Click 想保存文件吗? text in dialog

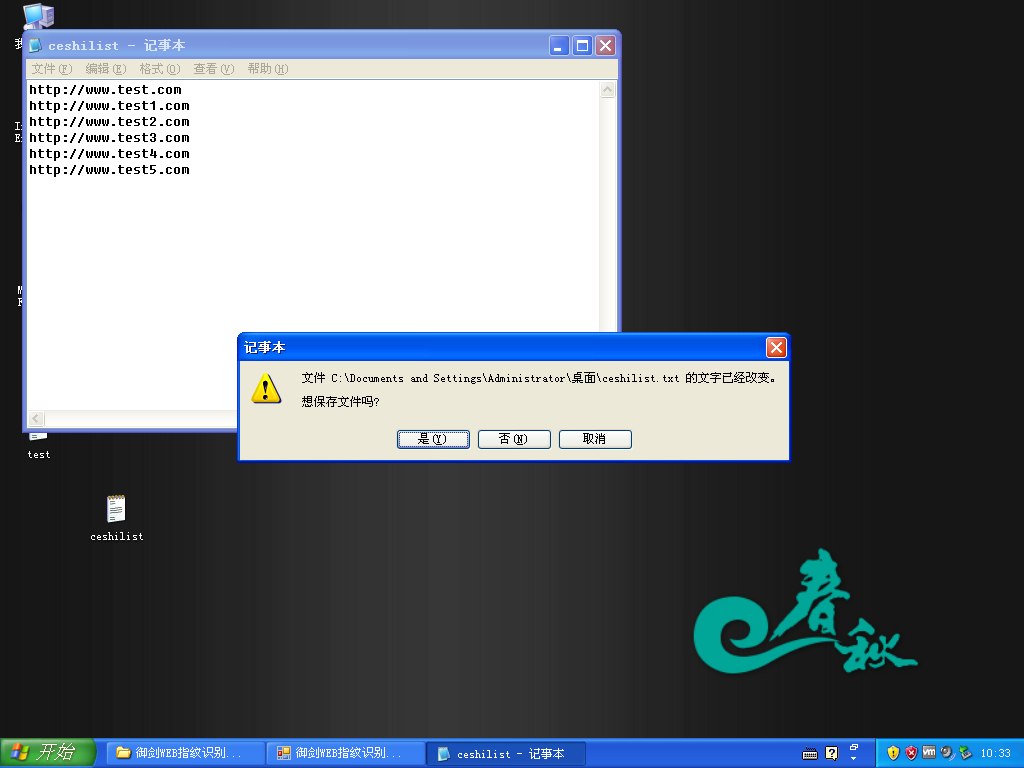pos(340,402)
